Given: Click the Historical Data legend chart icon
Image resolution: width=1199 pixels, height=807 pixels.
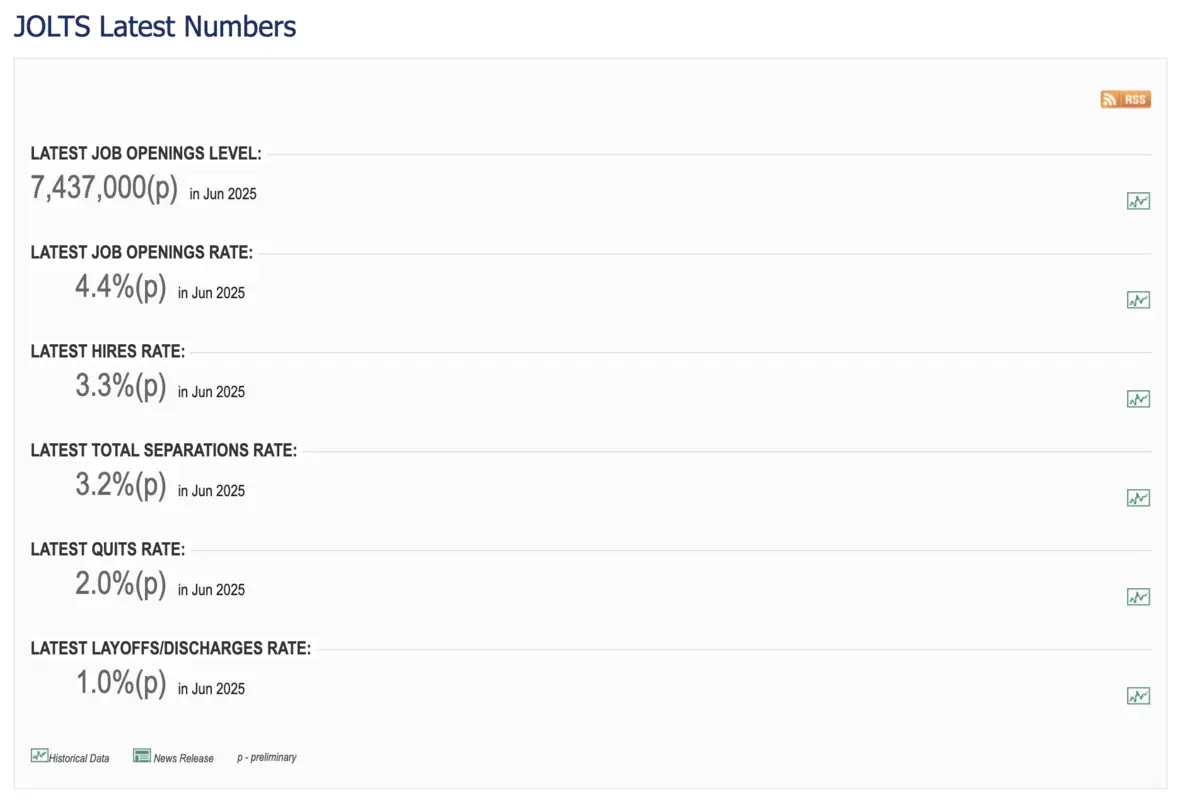Looking at the screenshot, I should point(40,755).
